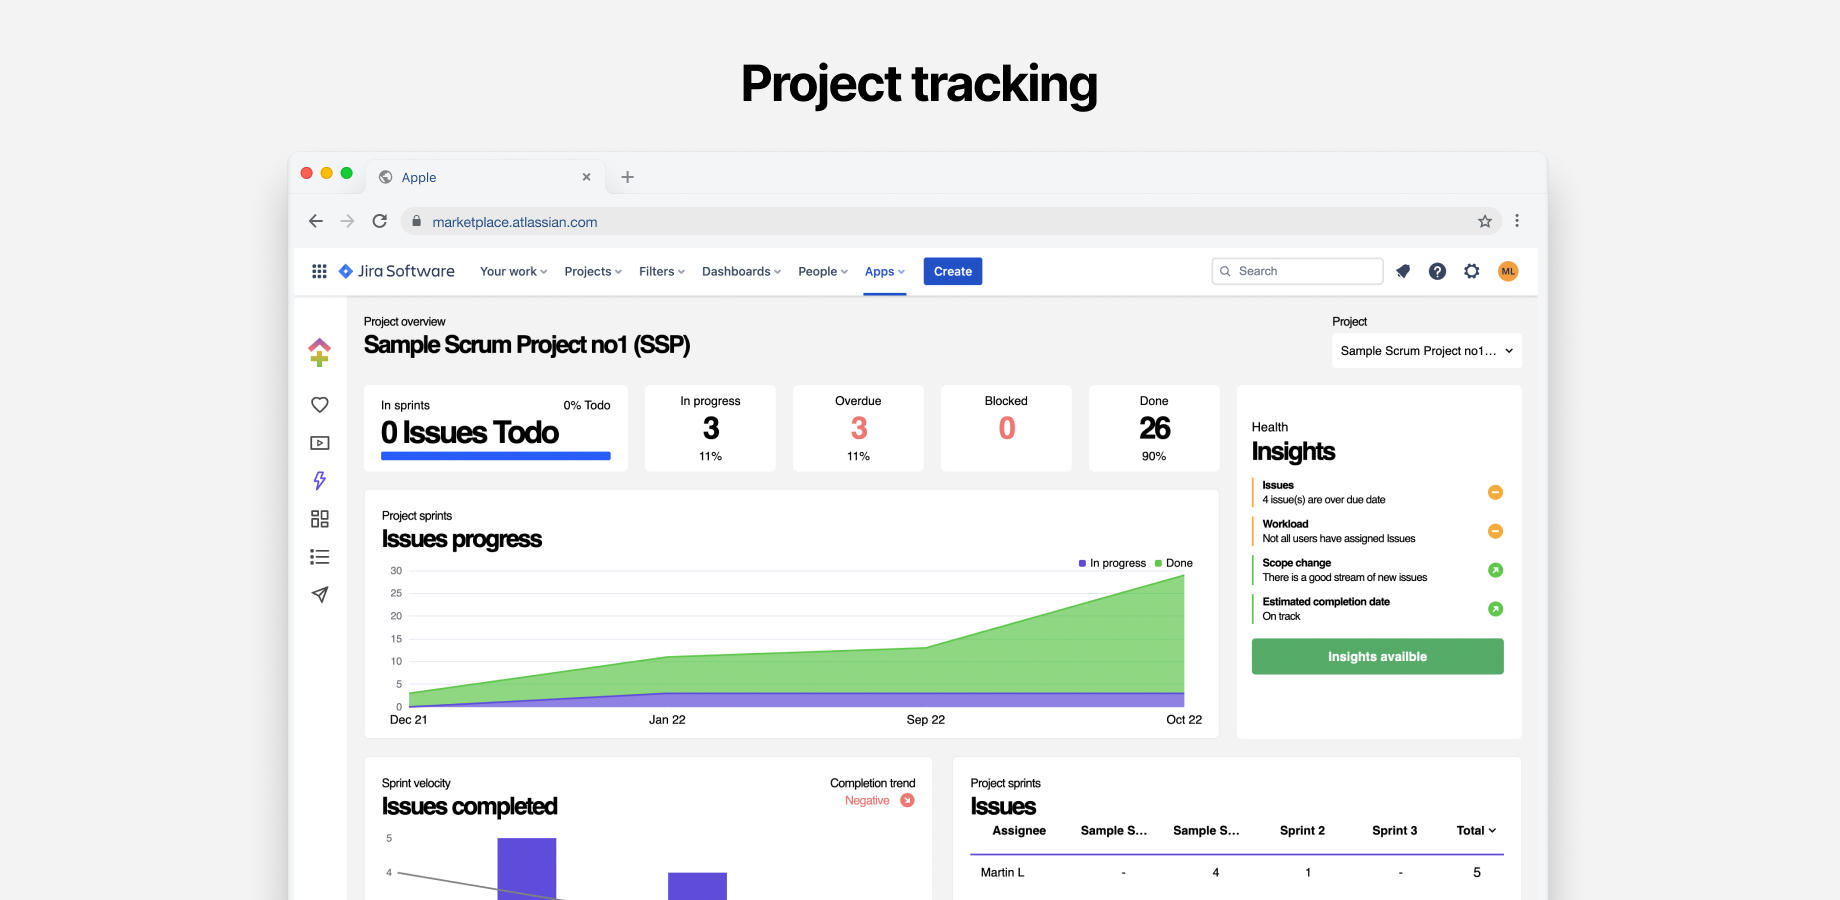
Task: Click the Sprint 3 column header
Action: tap(1394, 830)
